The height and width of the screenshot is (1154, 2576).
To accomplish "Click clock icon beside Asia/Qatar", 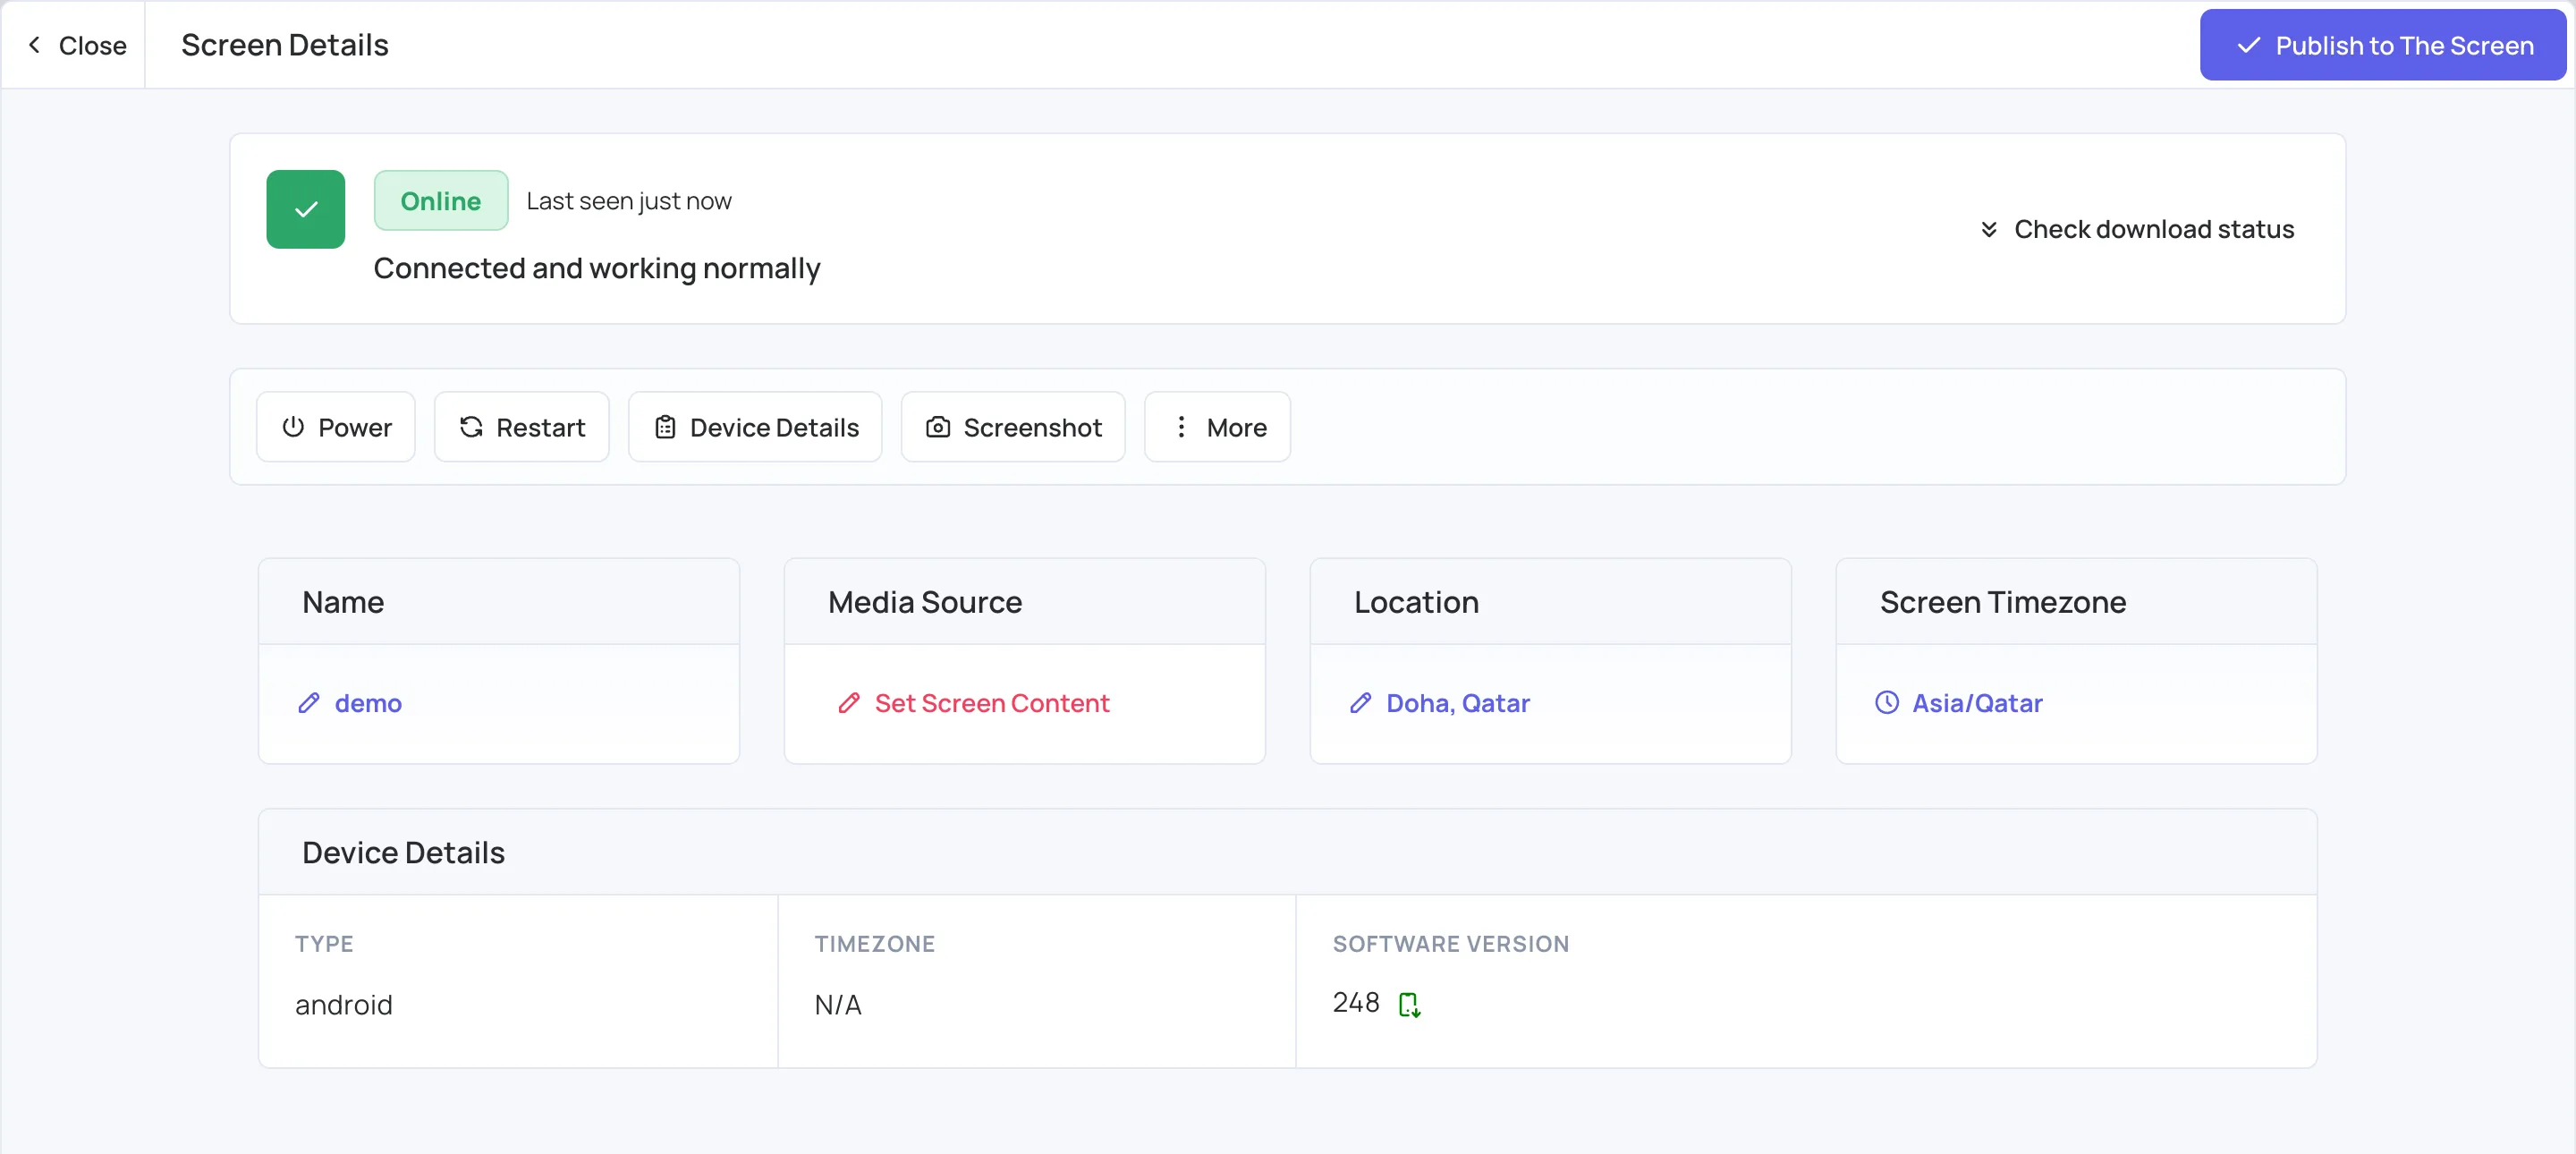I will click(1887, 703).
